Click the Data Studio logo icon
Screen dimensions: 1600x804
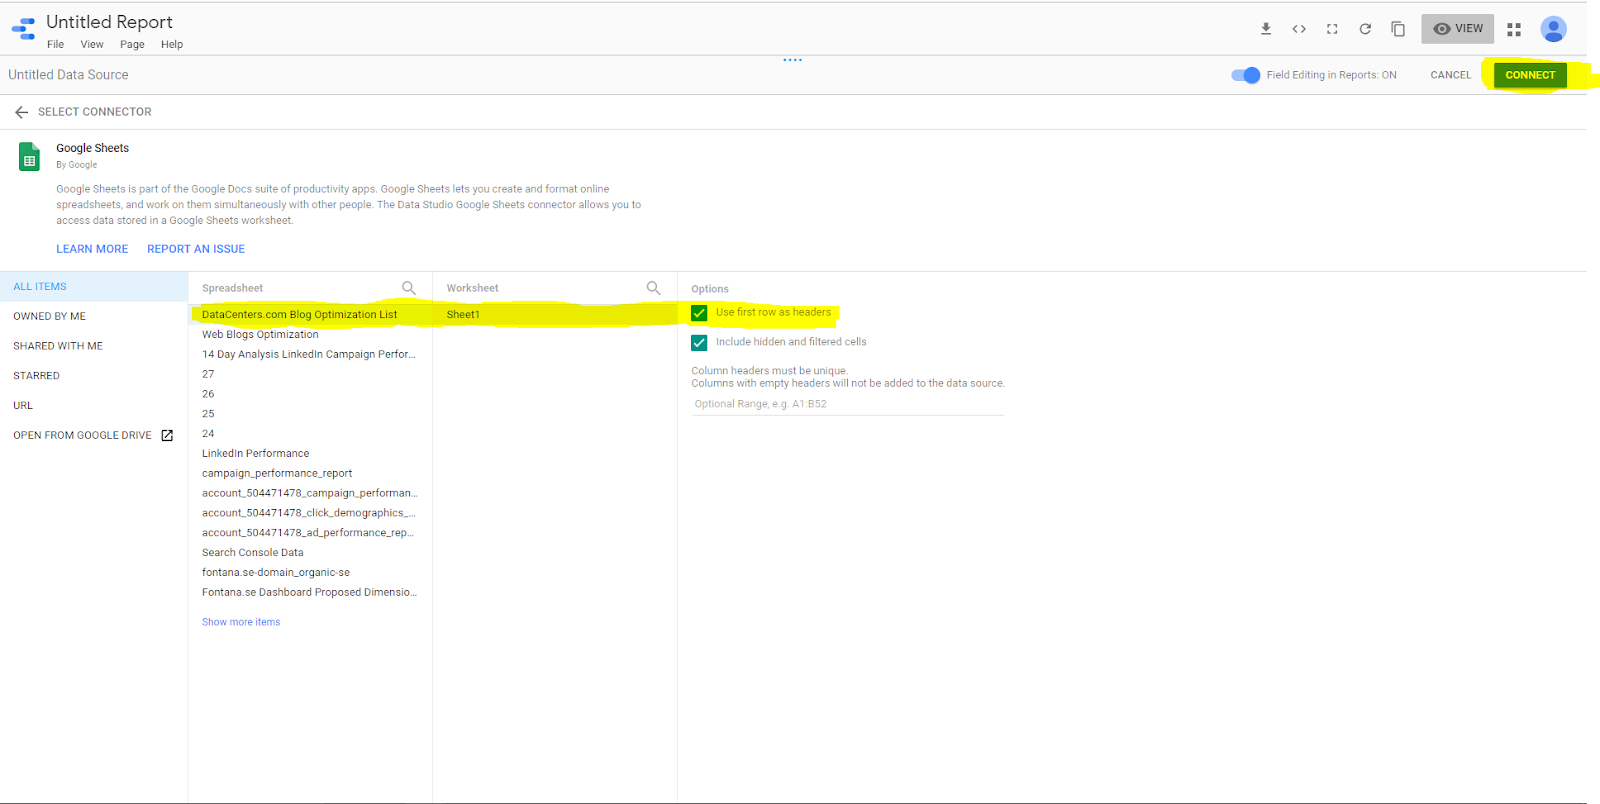click(x=24, y=29)
